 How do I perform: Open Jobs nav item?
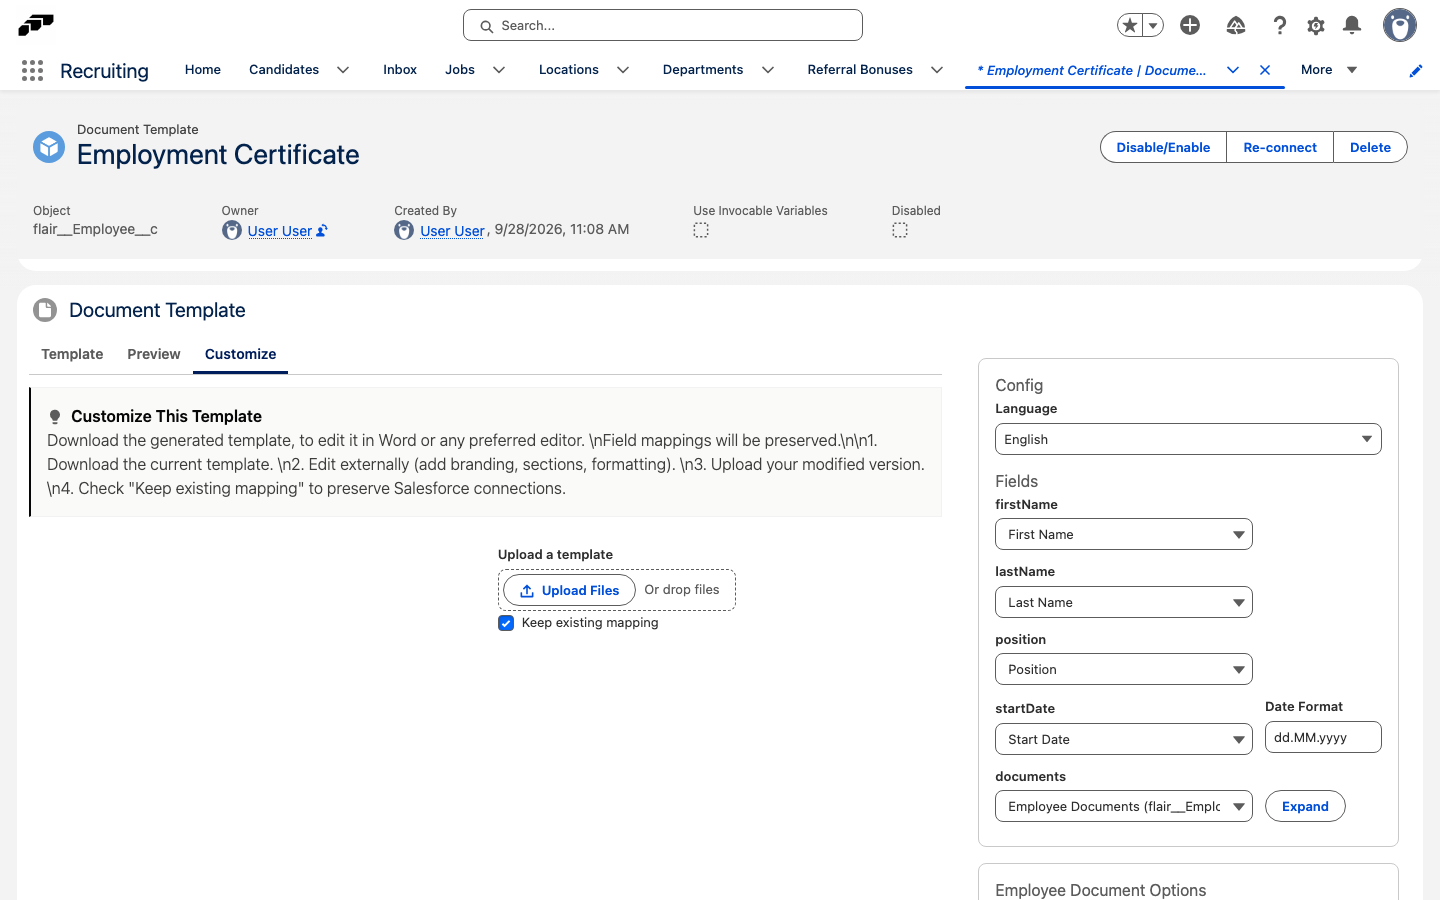click(460, 70)
